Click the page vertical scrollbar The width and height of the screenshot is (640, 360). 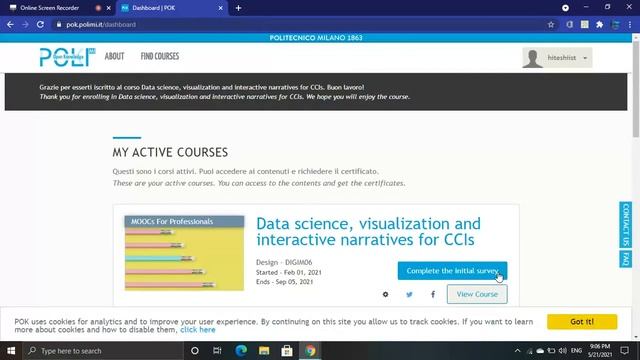(636, 90)
